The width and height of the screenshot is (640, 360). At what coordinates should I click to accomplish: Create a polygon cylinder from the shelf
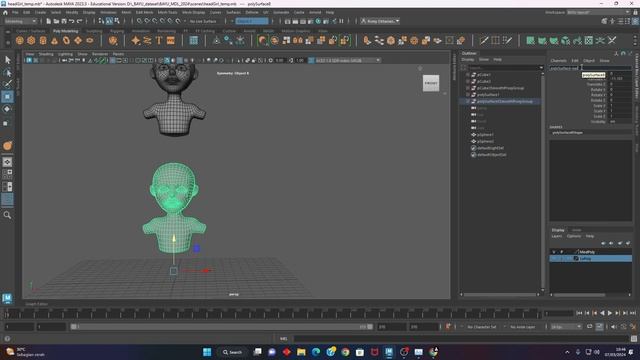(43, 40)
